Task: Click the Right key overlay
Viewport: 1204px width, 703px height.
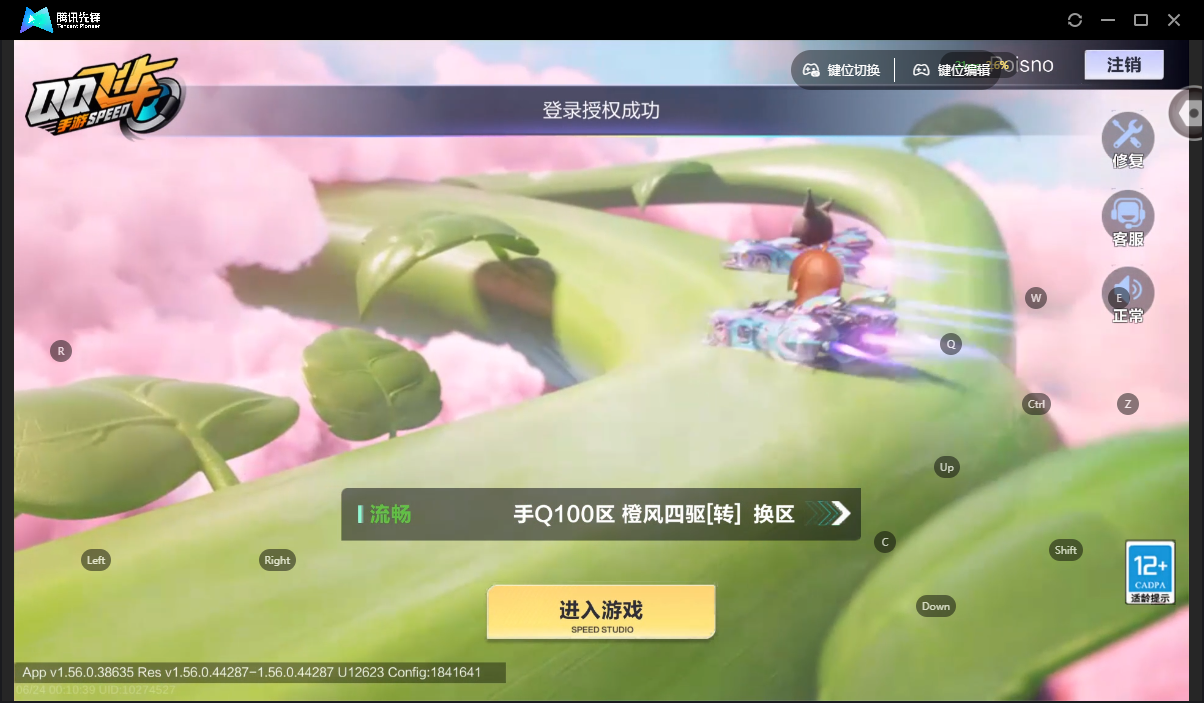Action: pos(277,560)
